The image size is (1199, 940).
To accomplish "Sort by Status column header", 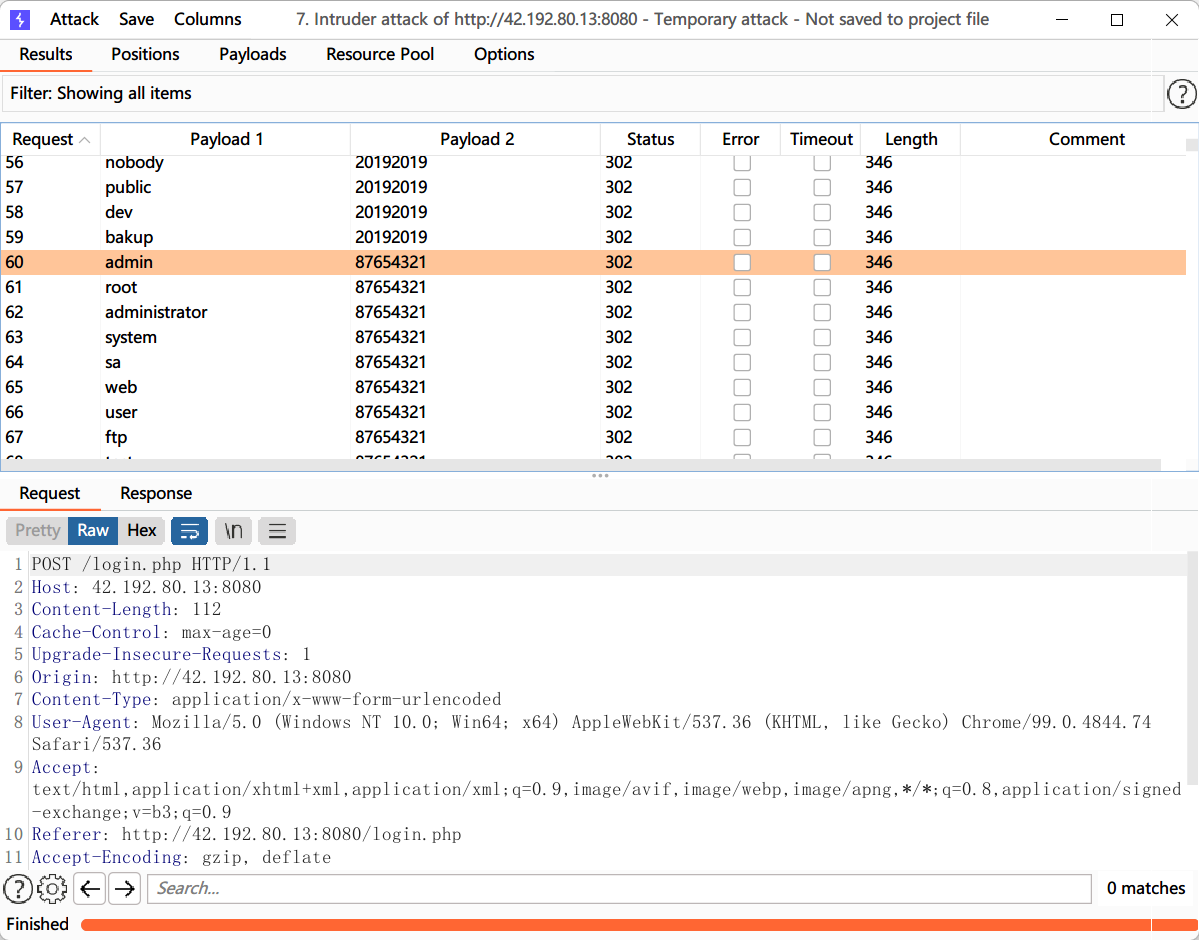I will click(651, 139).
